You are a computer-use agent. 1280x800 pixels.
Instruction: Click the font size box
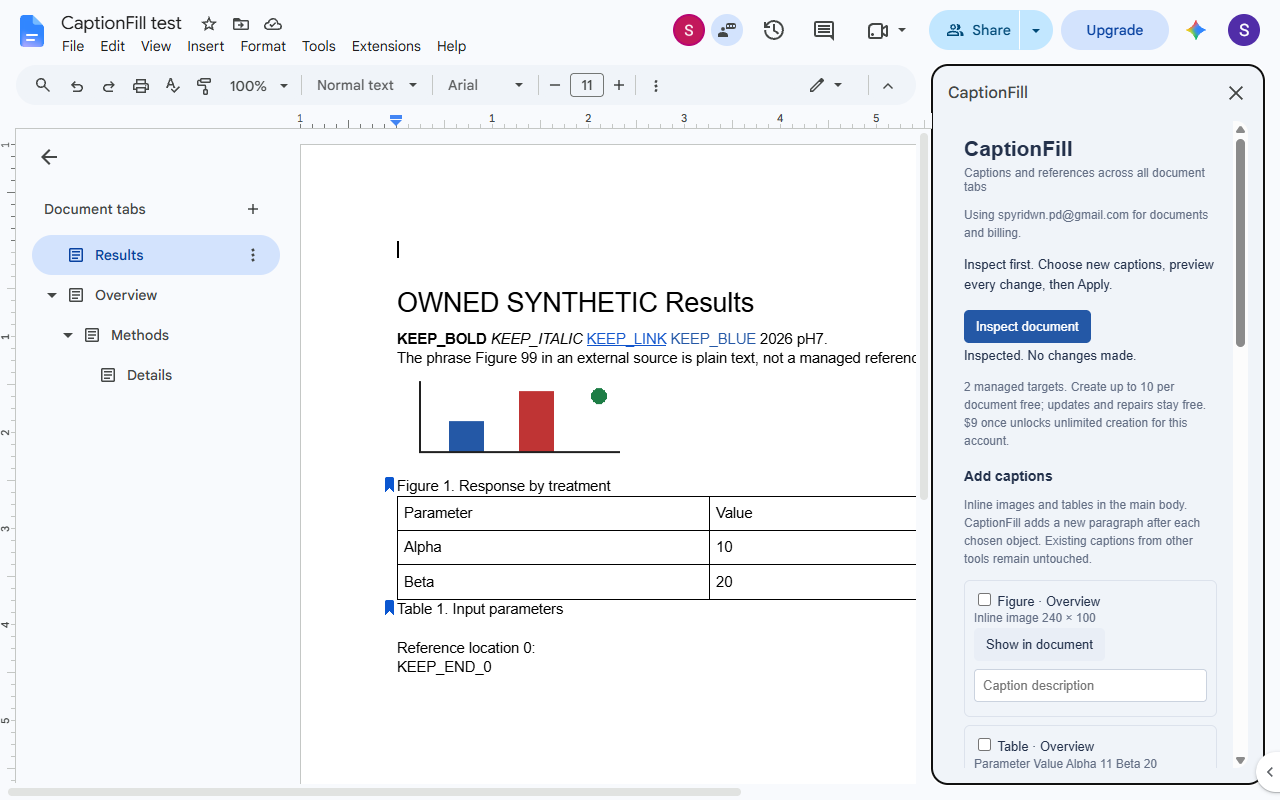click(x=587, y=86)
